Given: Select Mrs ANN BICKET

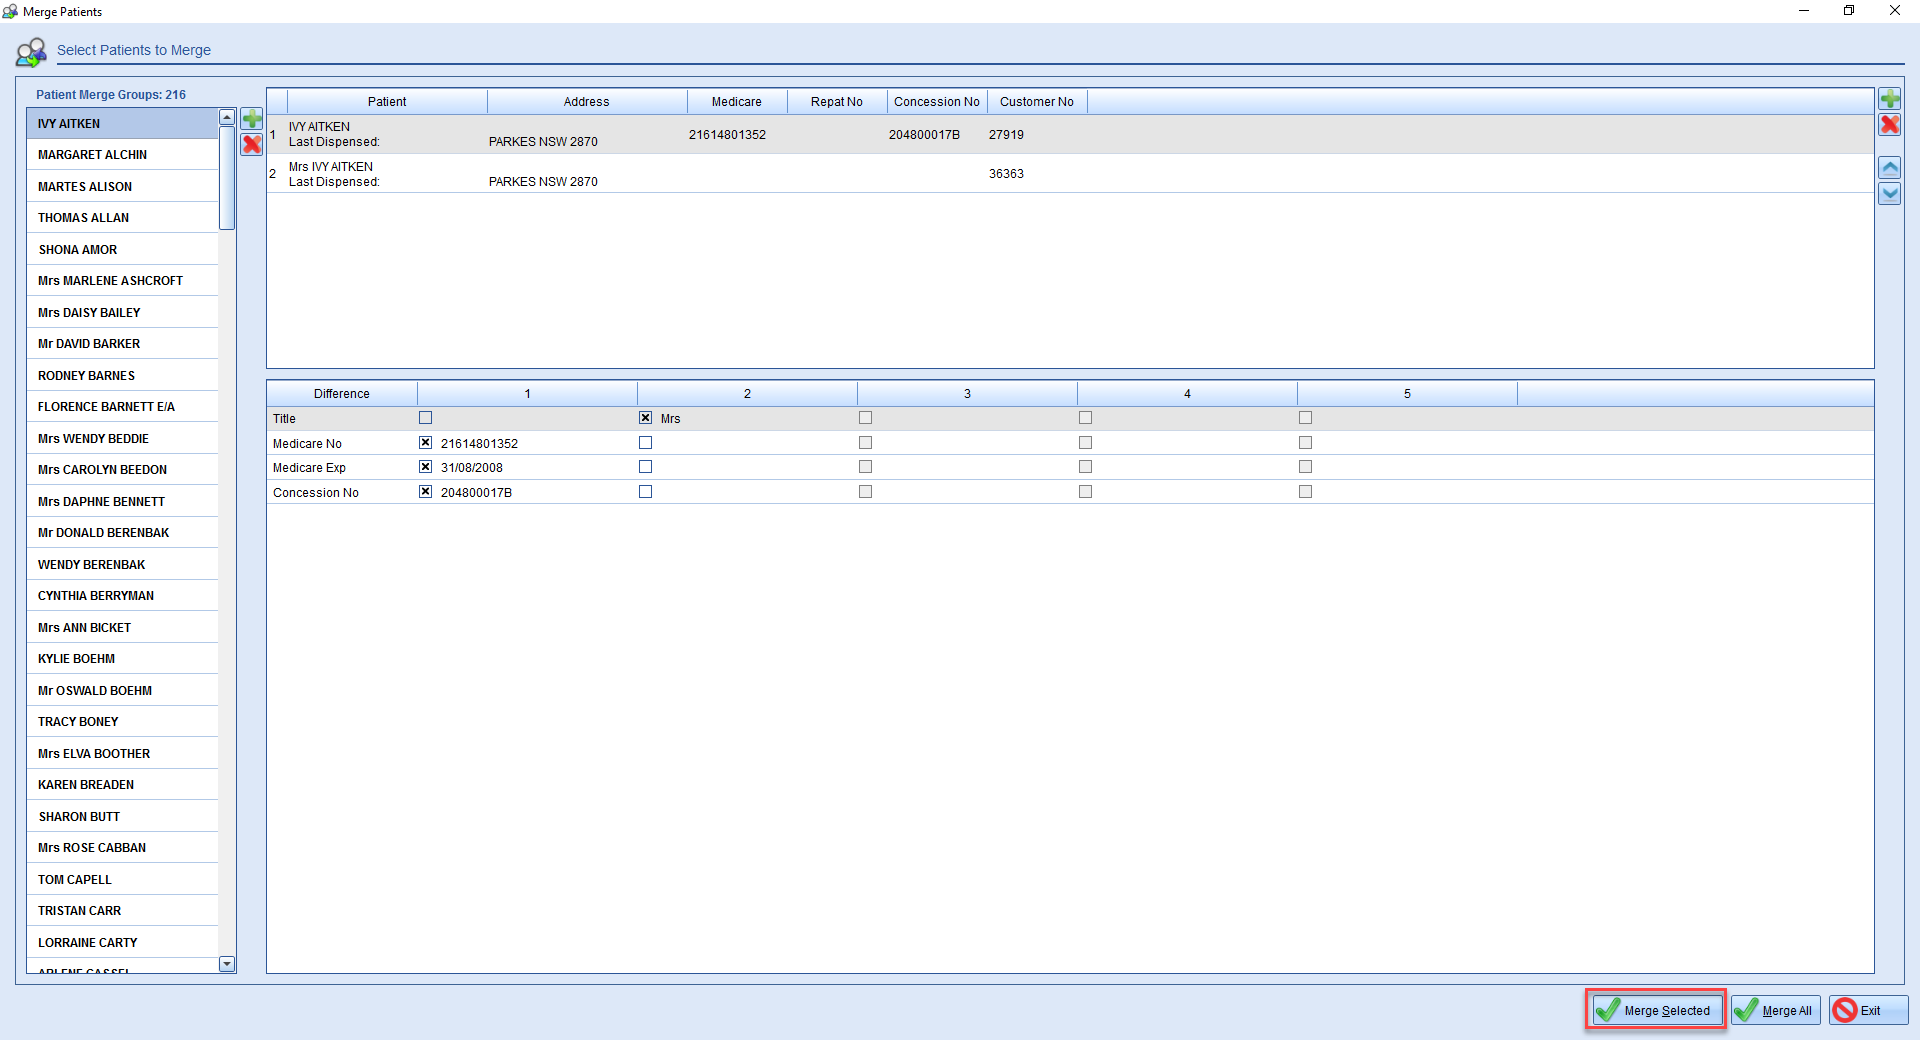Looking at the screenshot, I should pyautogui.click(x=122, y=628).
